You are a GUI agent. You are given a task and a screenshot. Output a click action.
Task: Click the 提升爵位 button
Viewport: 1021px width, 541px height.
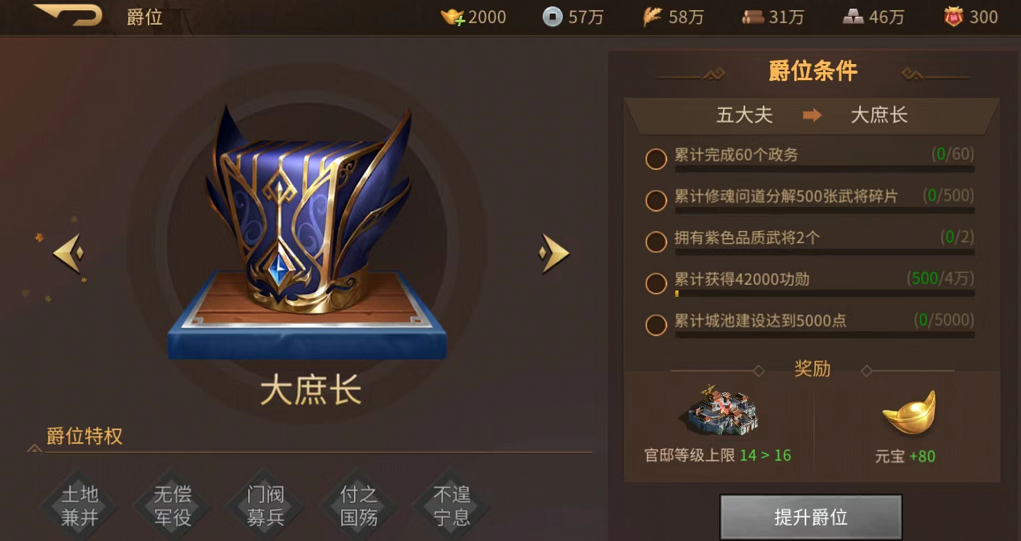[x=811, y=518]
